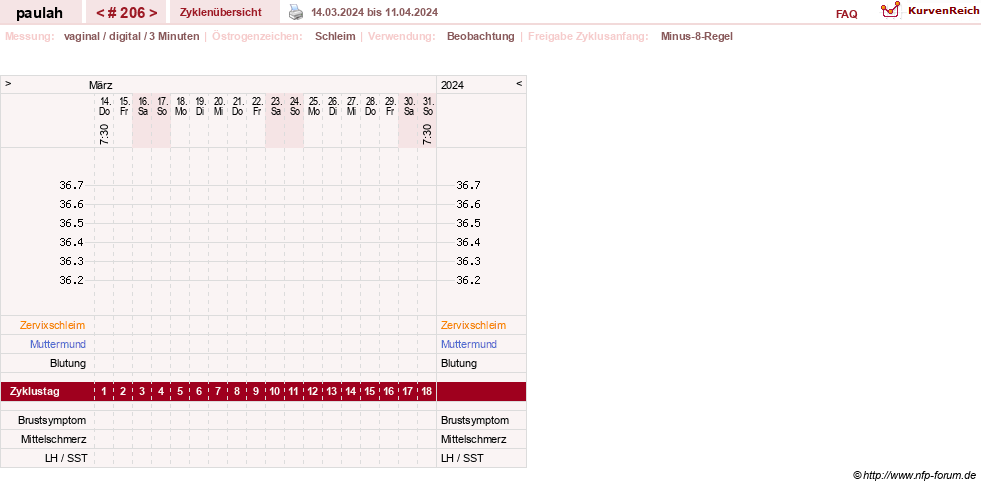
Task: Select cycle day 15 cell
Action: click(370, 392)
